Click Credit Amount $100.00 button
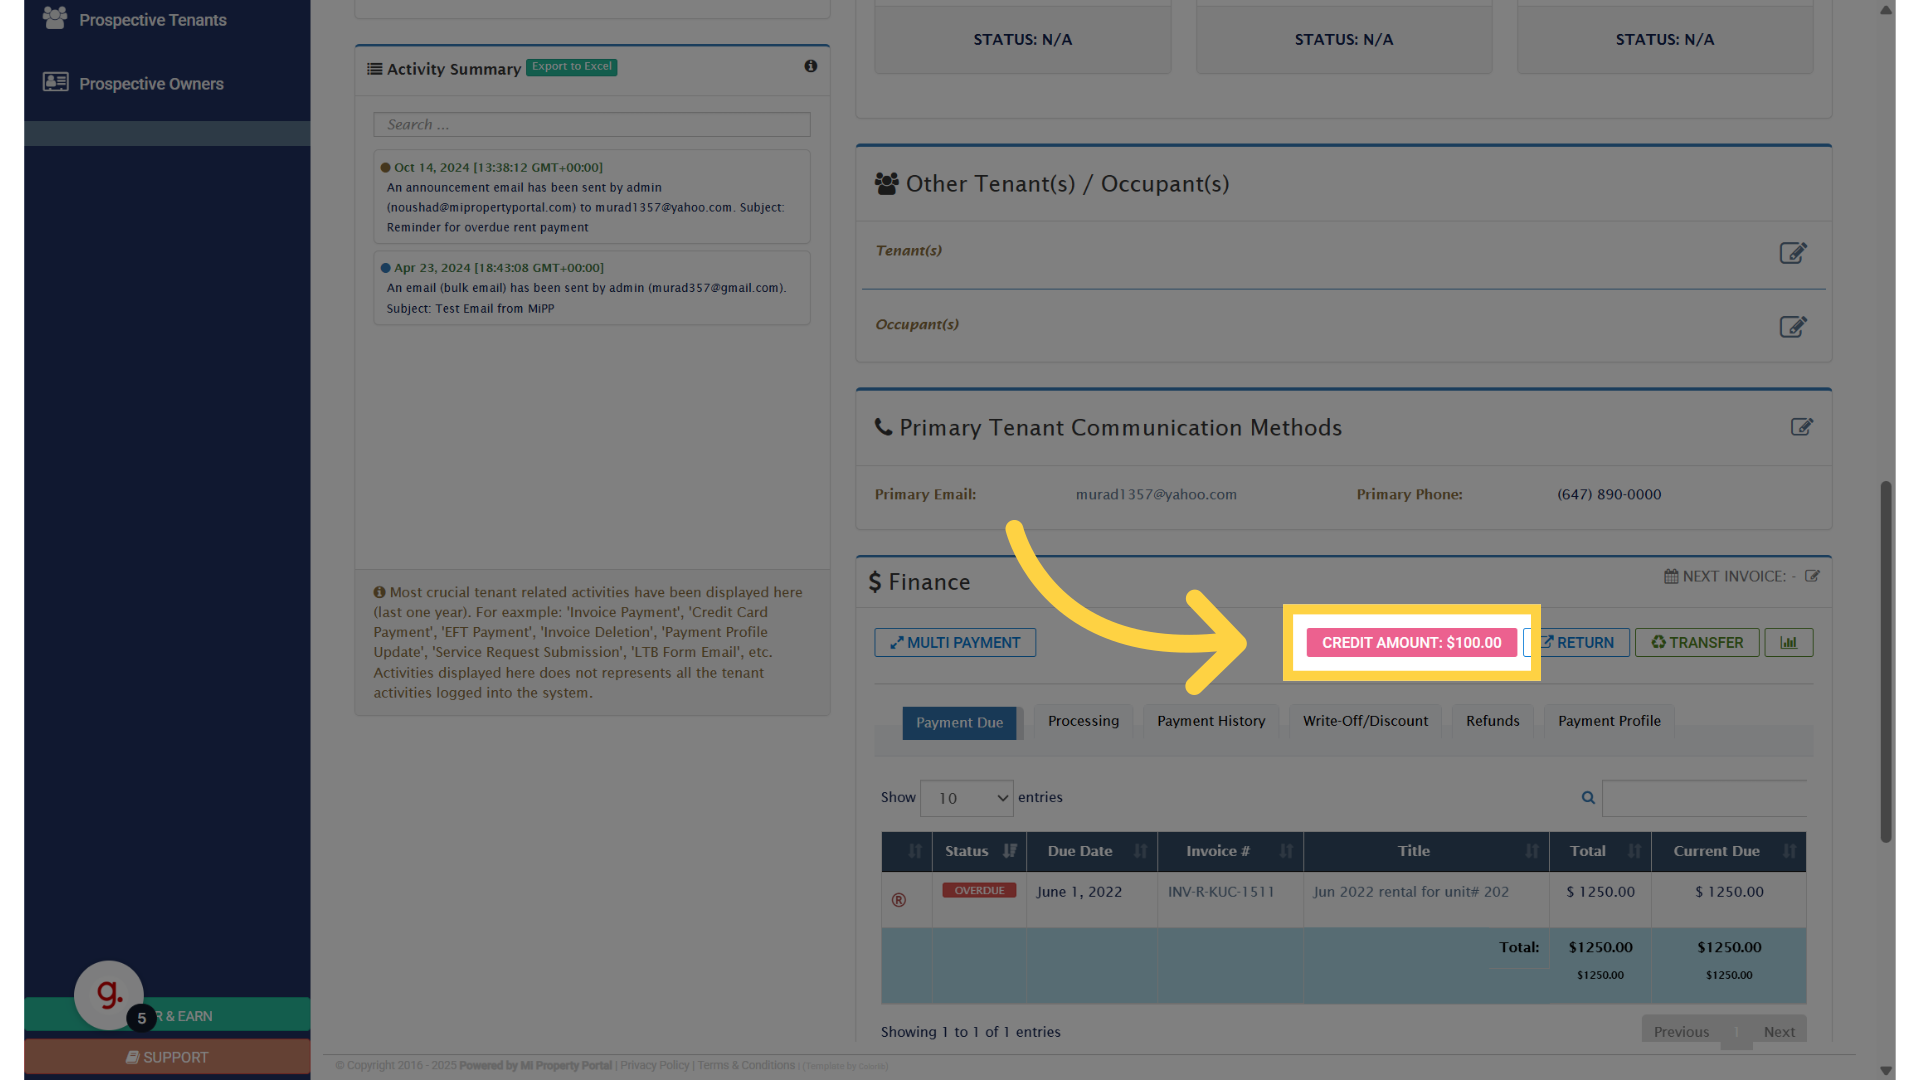Screen dimensions: 1920x1080 pyautogui.click(x=1411, y=643)
